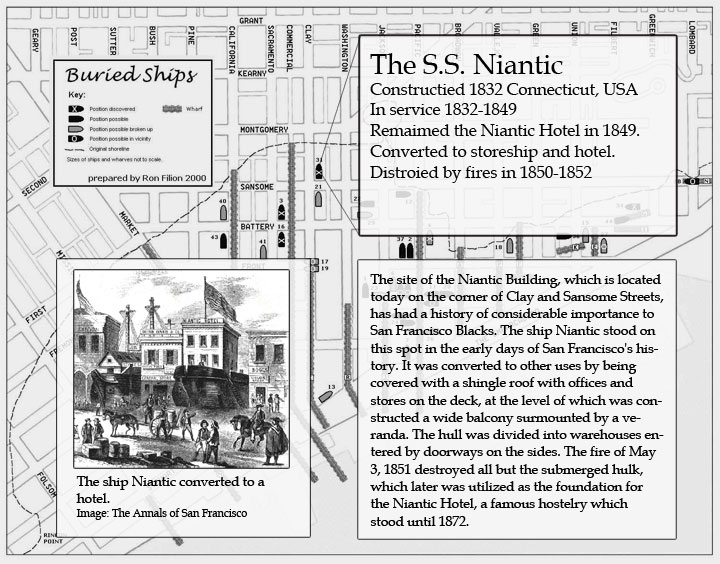Click the black ship marker 43

(225, 239)
